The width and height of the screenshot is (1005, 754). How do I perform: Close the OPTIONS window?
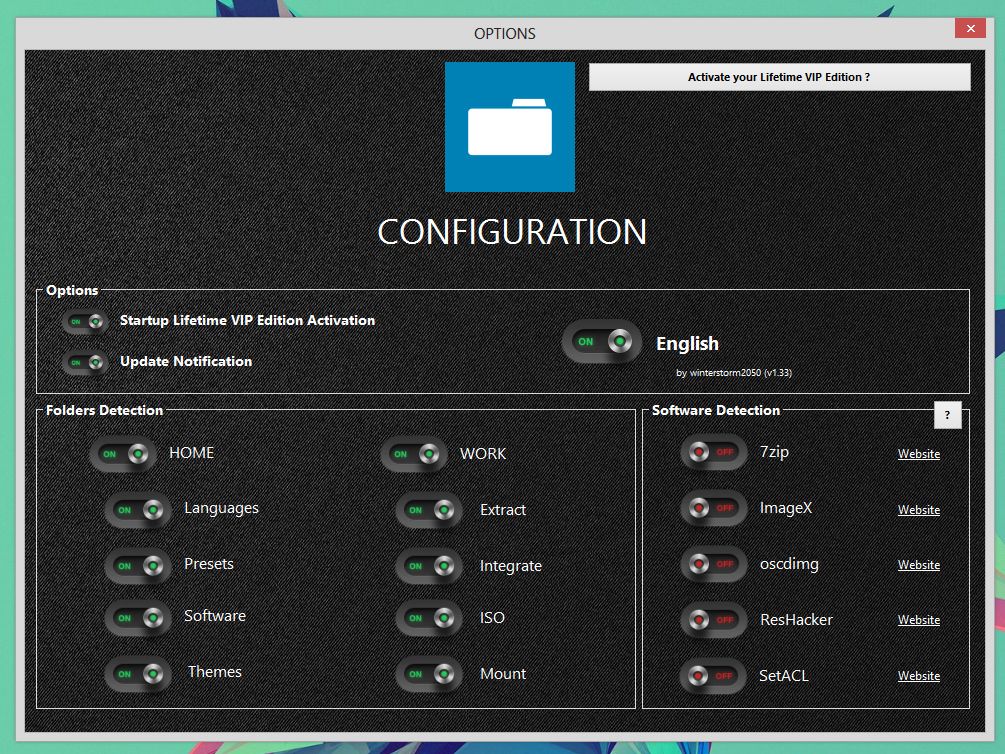coord(968,31)
